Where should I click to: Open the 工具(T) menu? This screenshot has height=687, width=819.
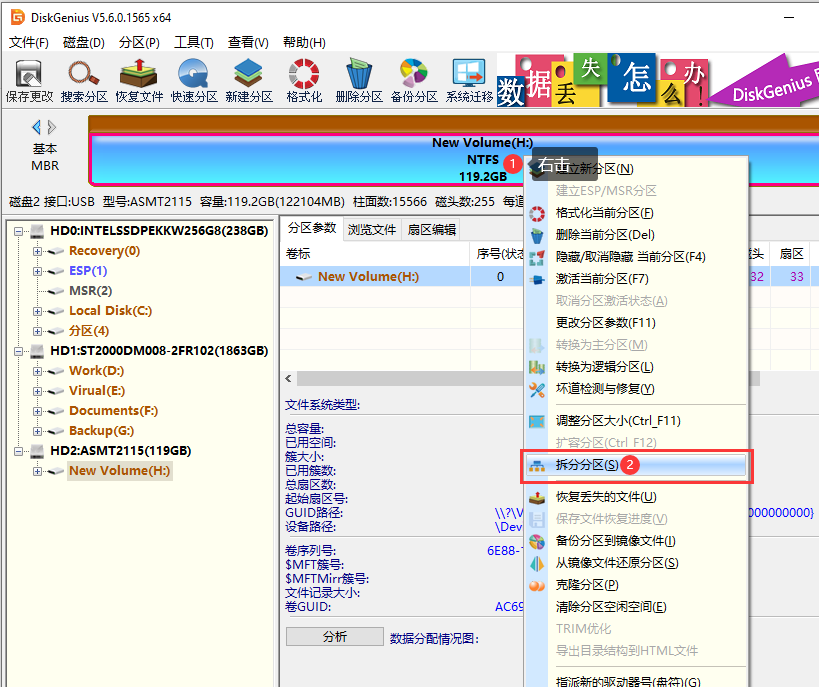click(194, 42)
